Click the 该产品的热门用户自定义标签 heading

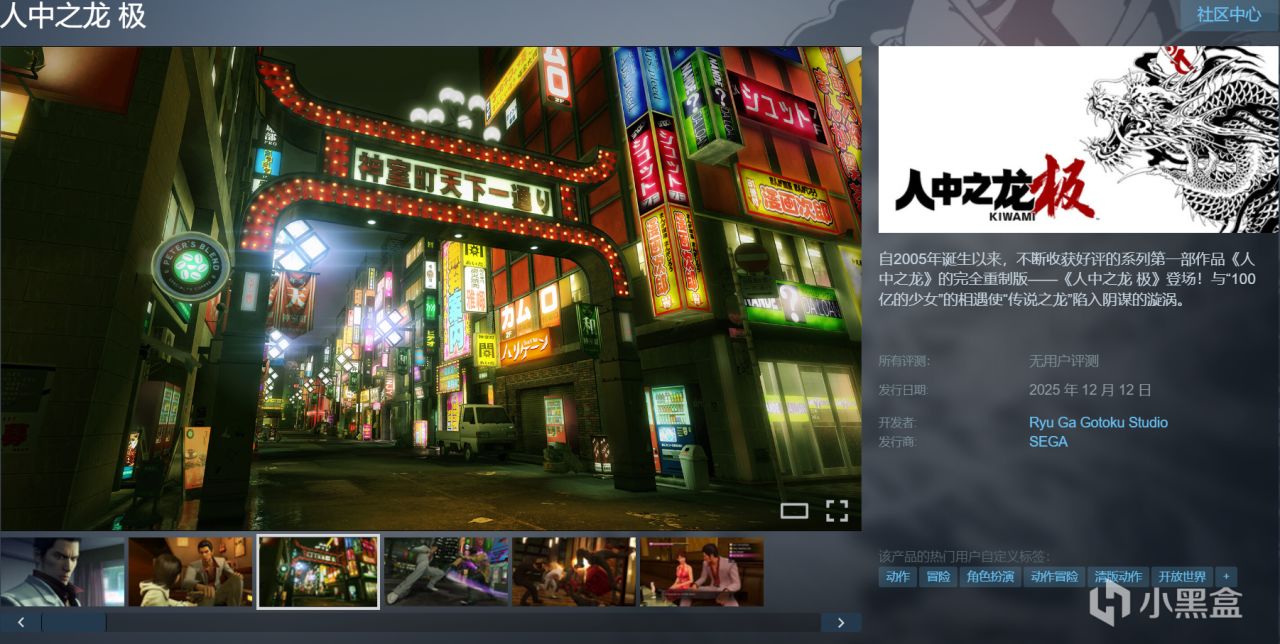coord(964,556)
